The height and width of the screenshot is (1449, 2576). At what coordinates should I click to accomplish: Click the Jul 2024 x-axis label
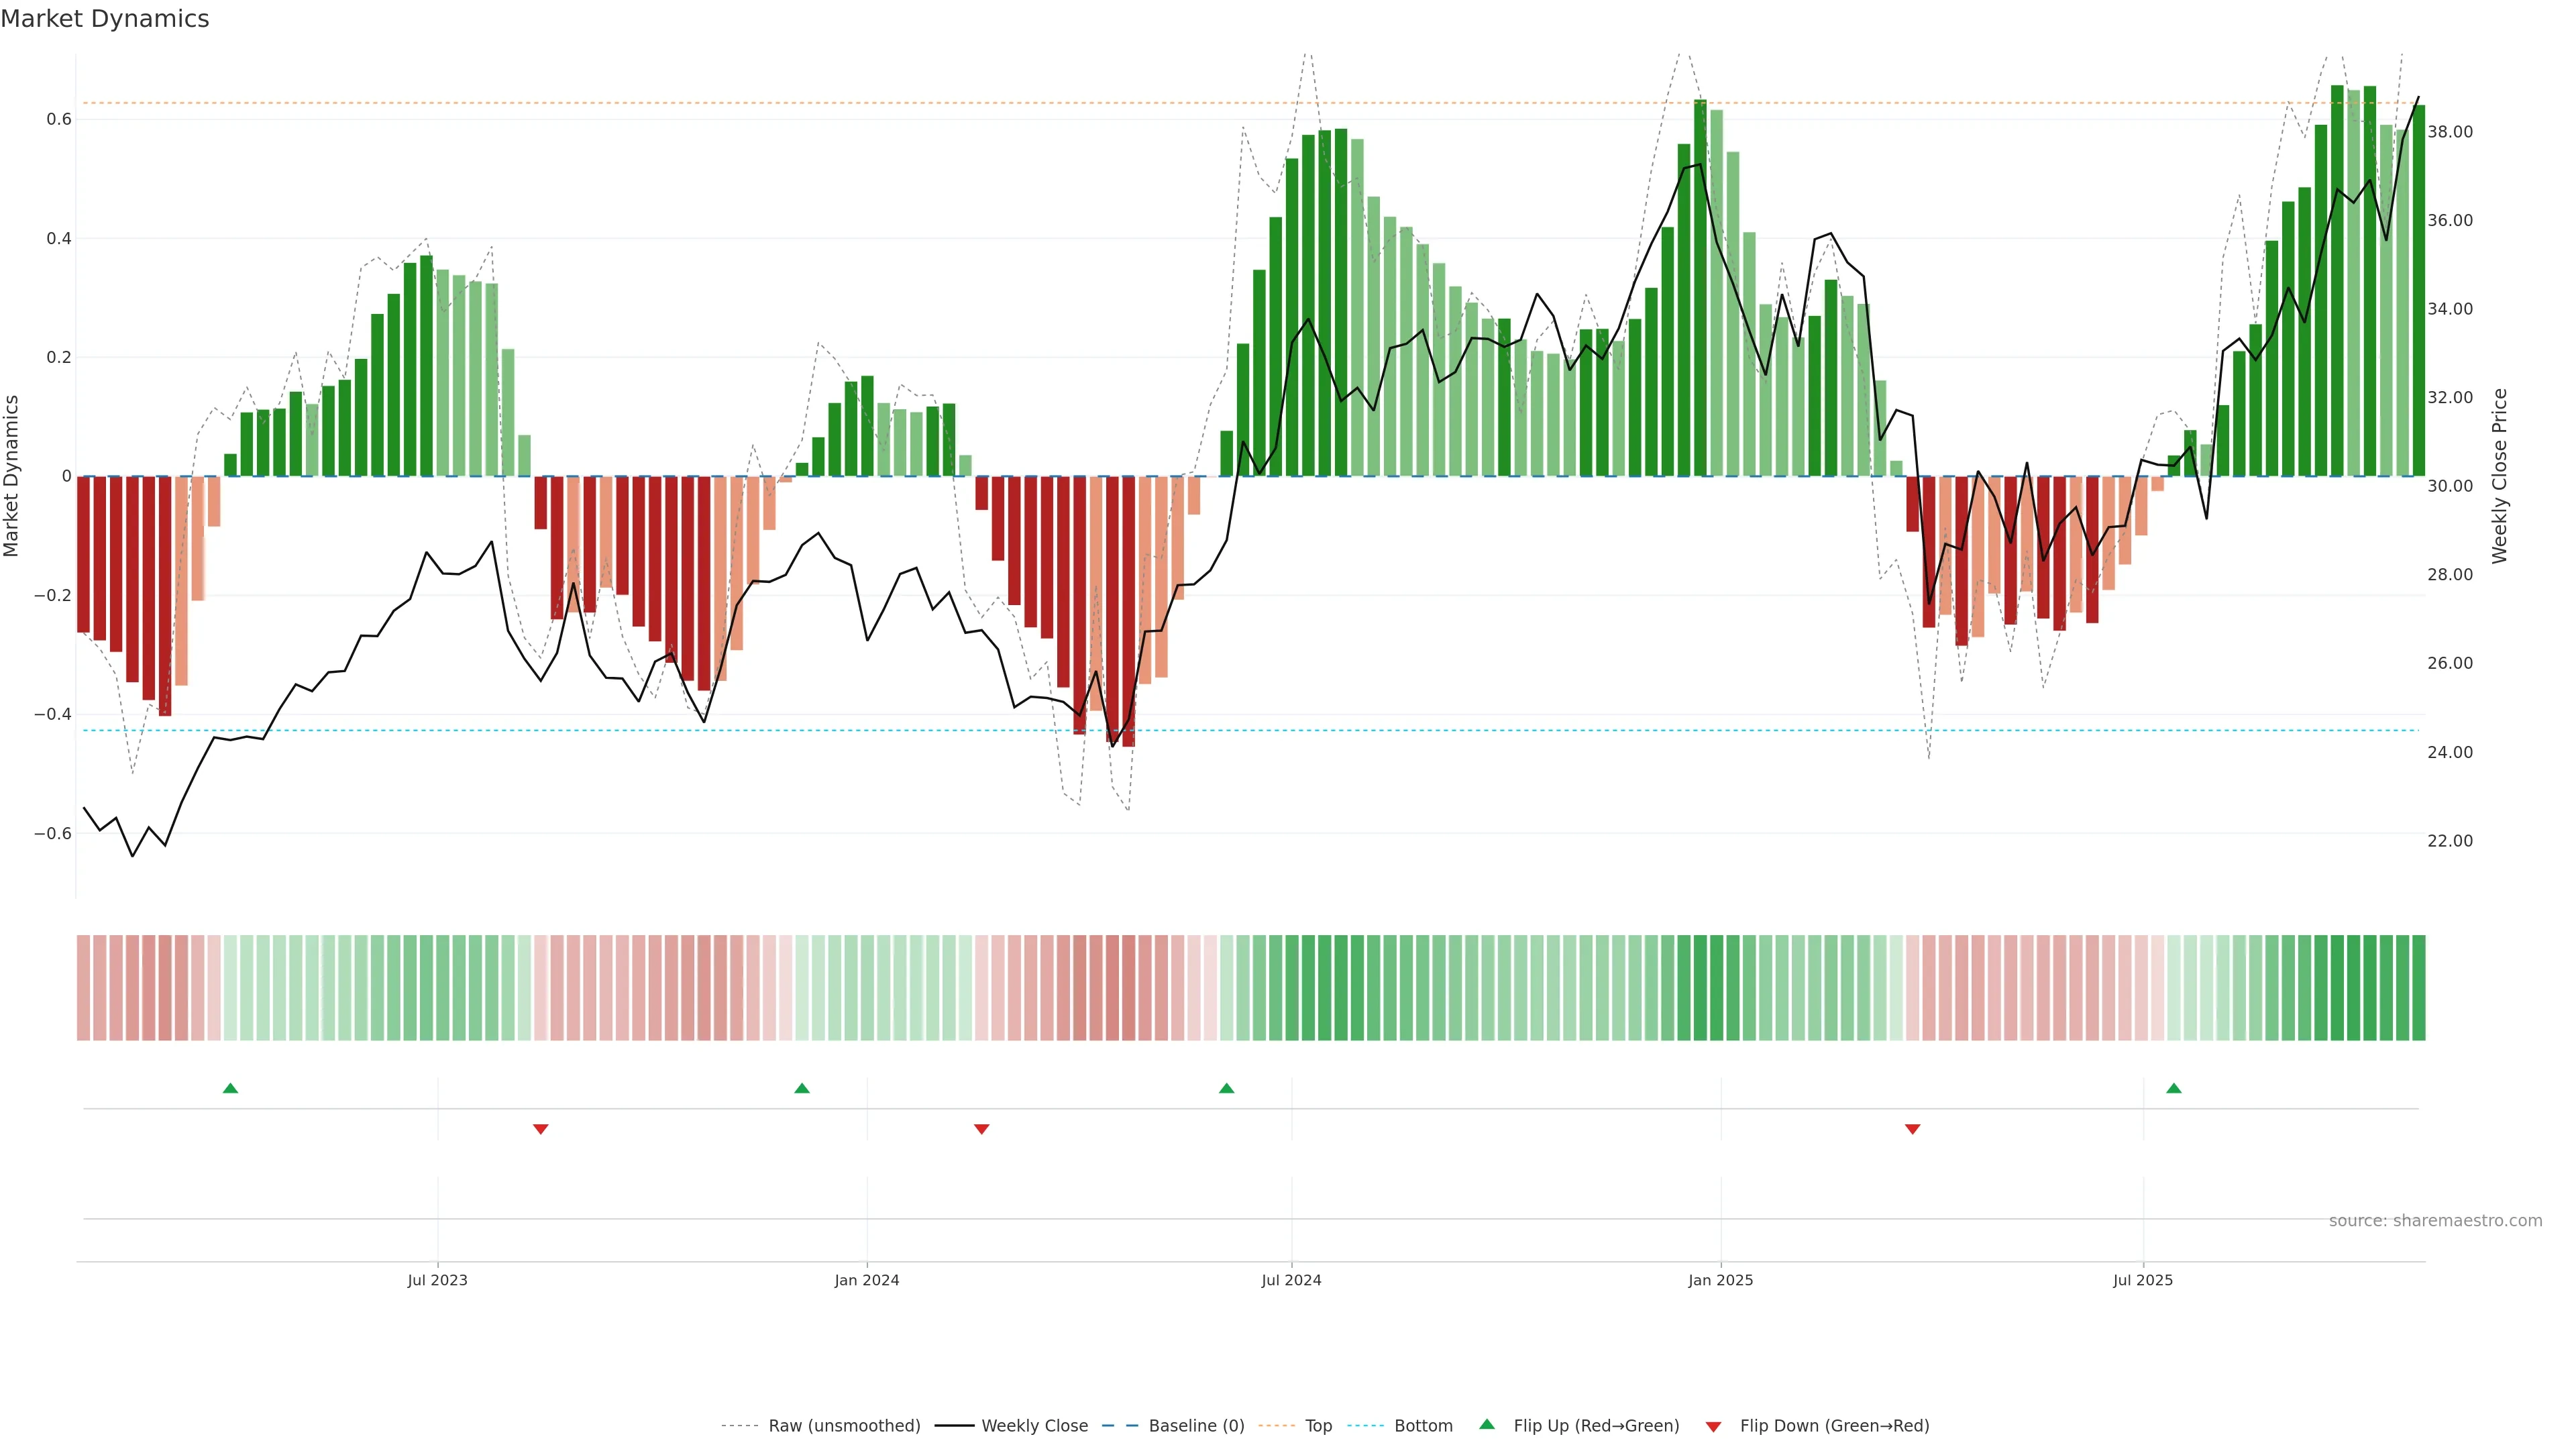point(1291,1280)
